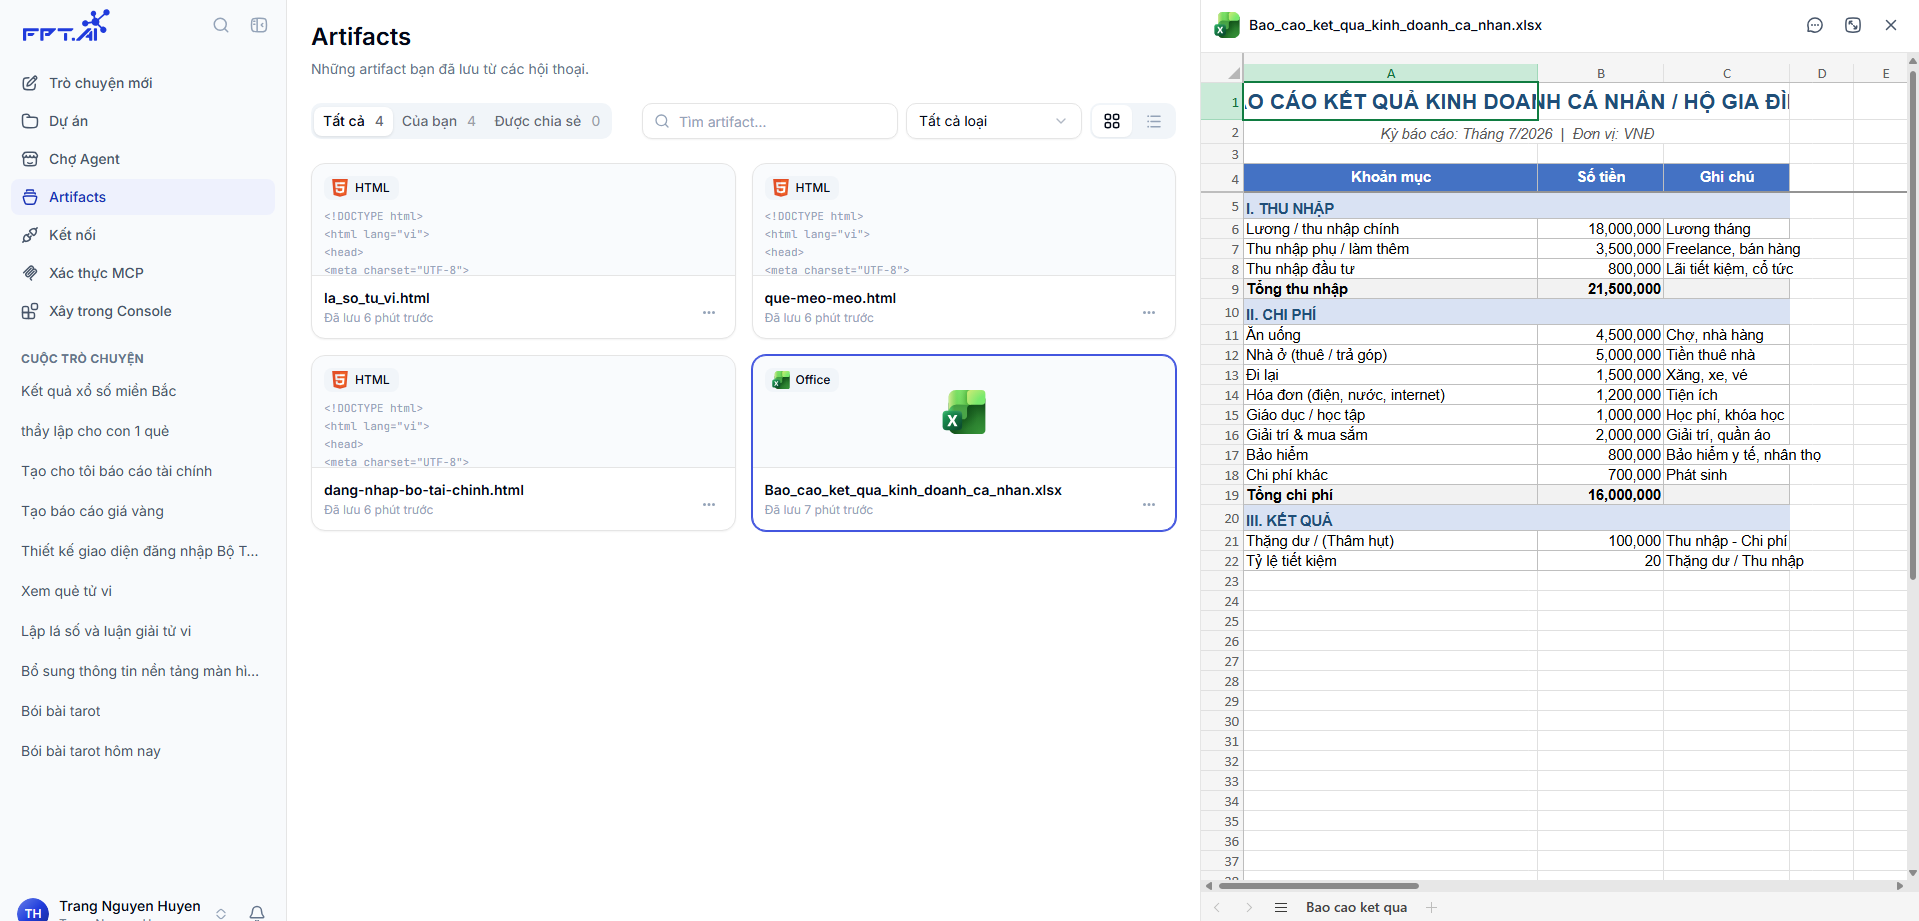Open Kết nối page
The width and height of the screenshot is (1919, 921).
pyautogui.click(x=143, y=235)
